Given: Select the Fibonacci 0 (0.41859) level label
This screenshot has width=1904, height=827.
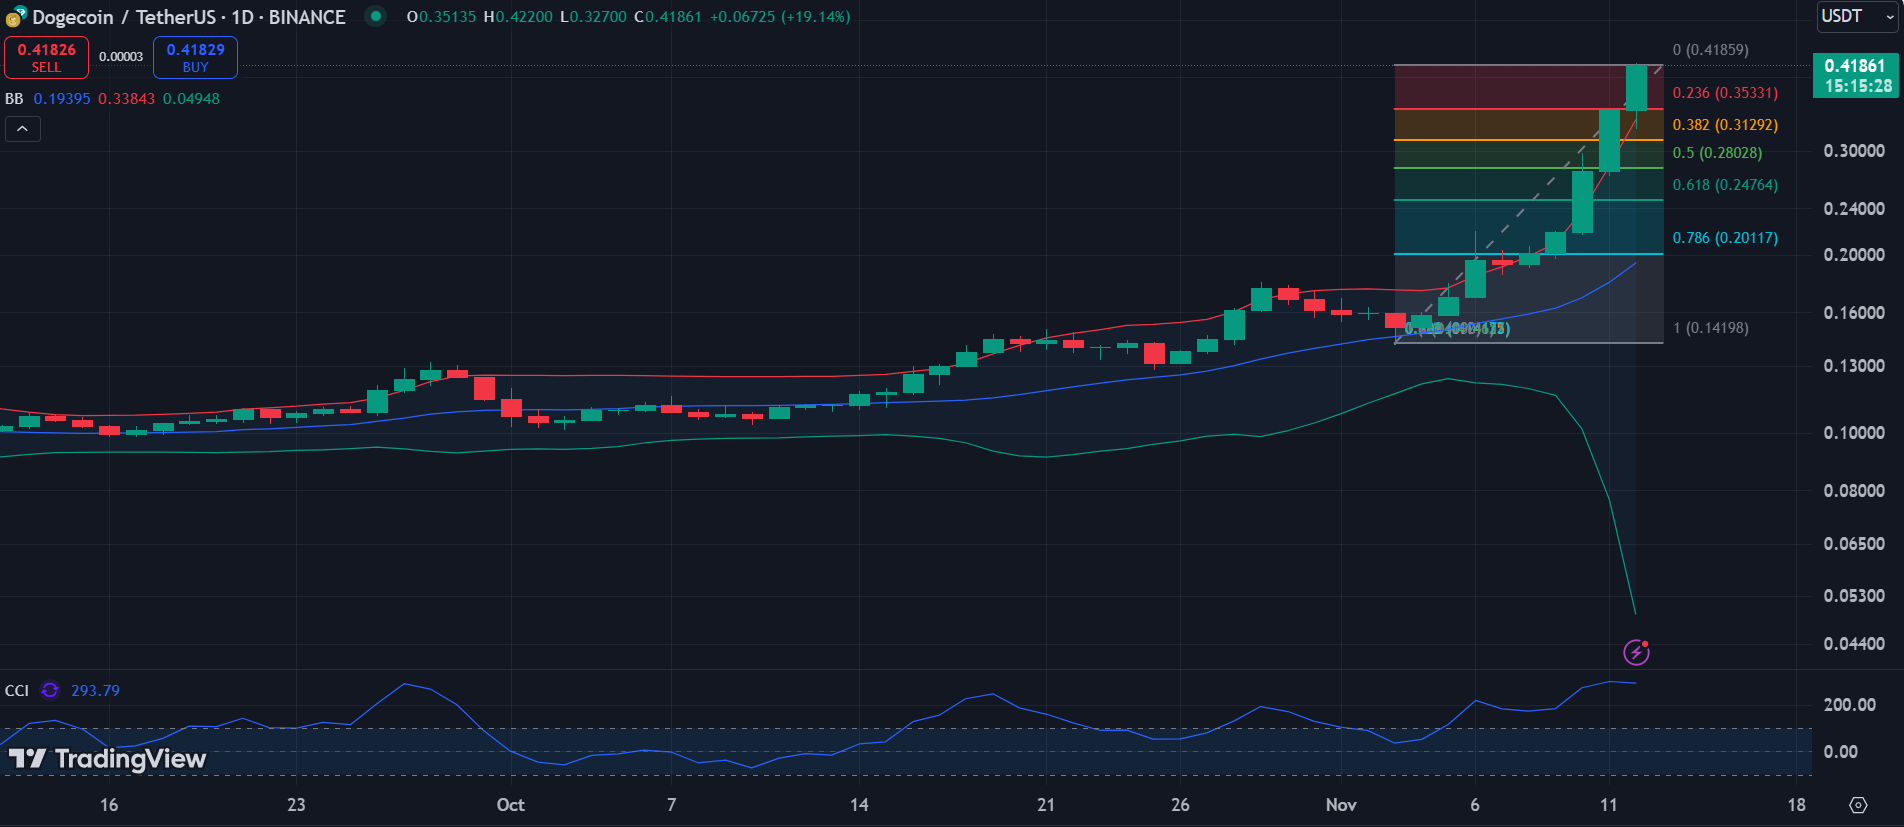Looking at the screenshot, I should click(1710, 50).
